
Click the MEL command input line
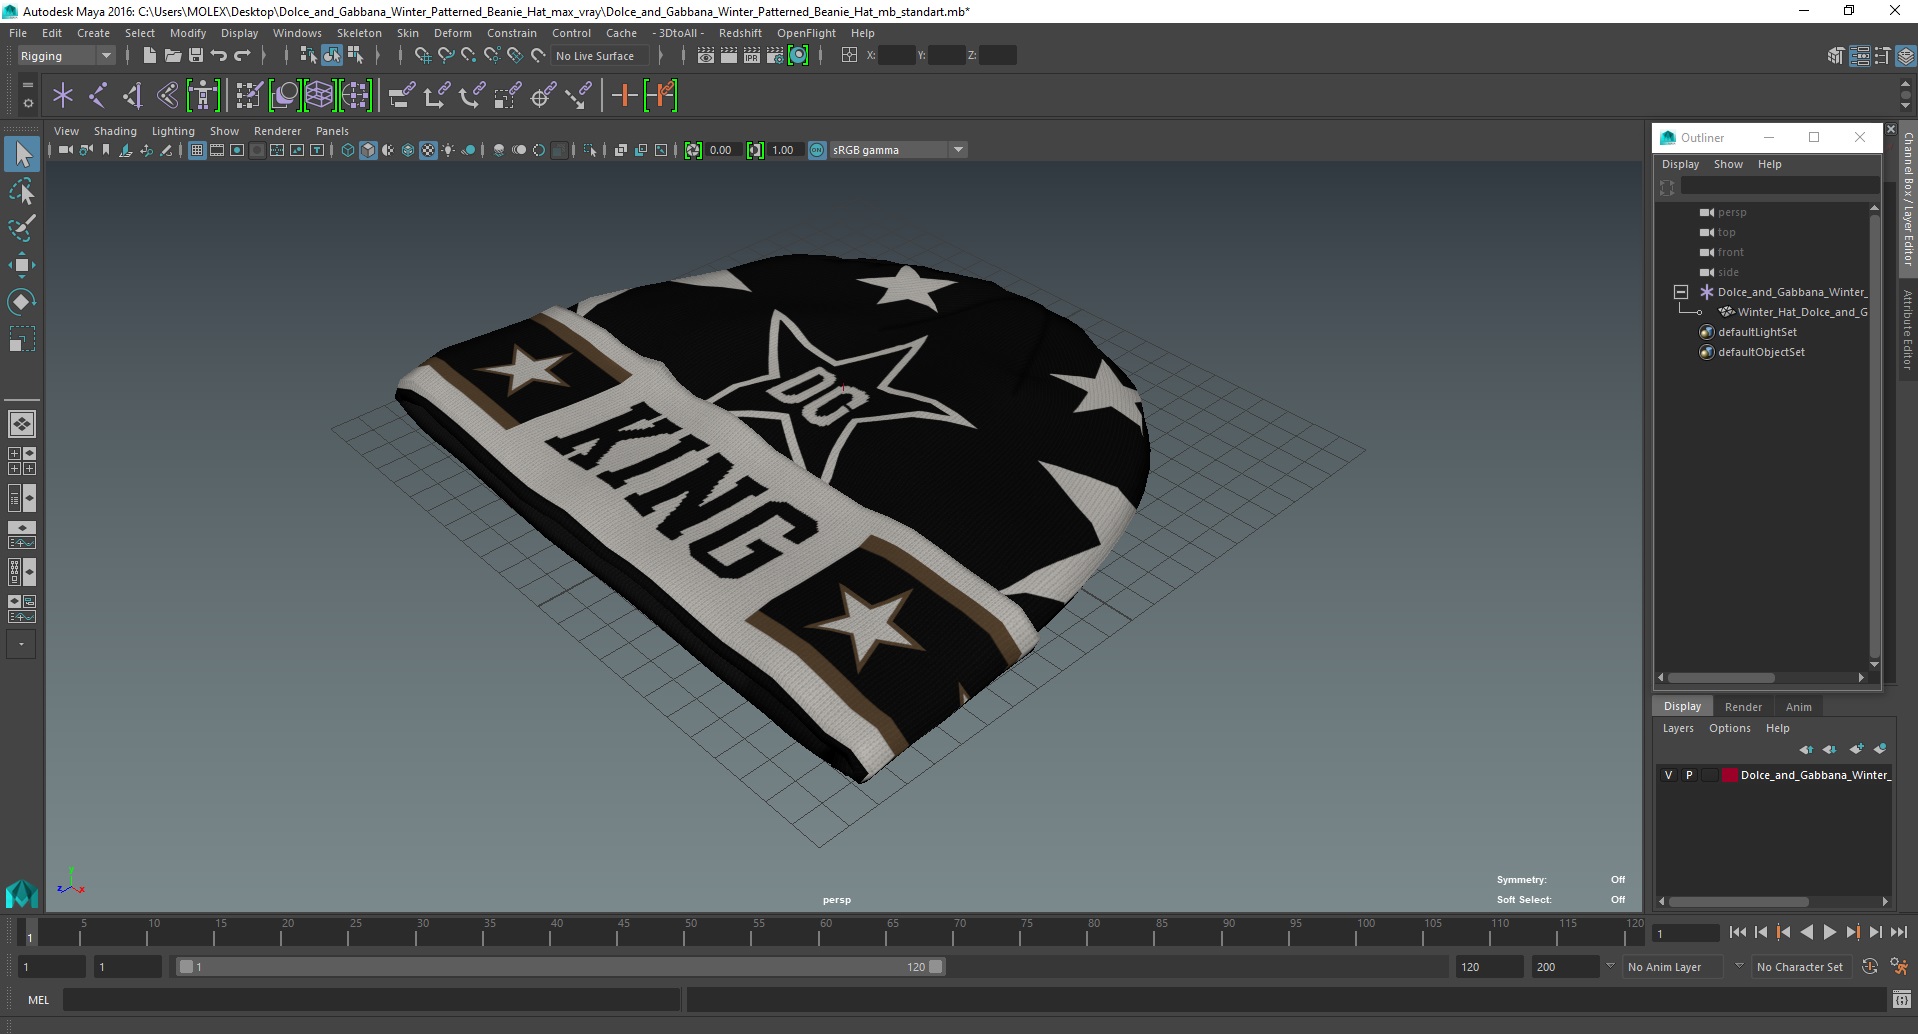[x=372, y=999]
